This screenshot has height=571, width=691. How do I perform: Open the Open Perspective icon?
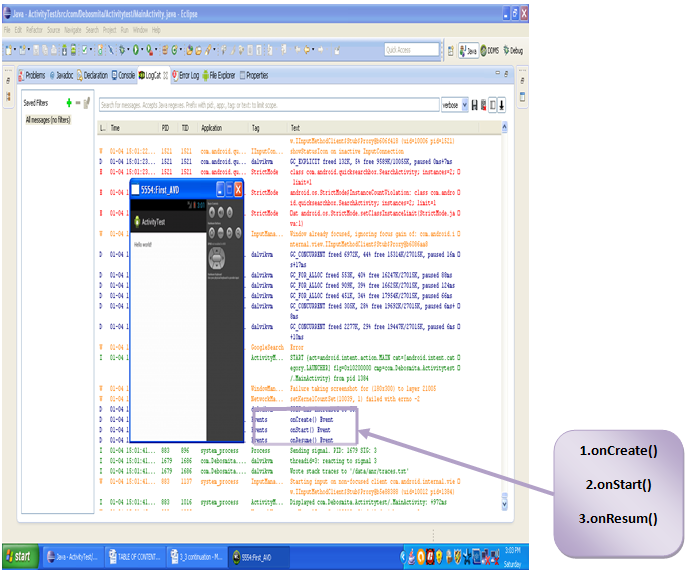tap(450, 51)
